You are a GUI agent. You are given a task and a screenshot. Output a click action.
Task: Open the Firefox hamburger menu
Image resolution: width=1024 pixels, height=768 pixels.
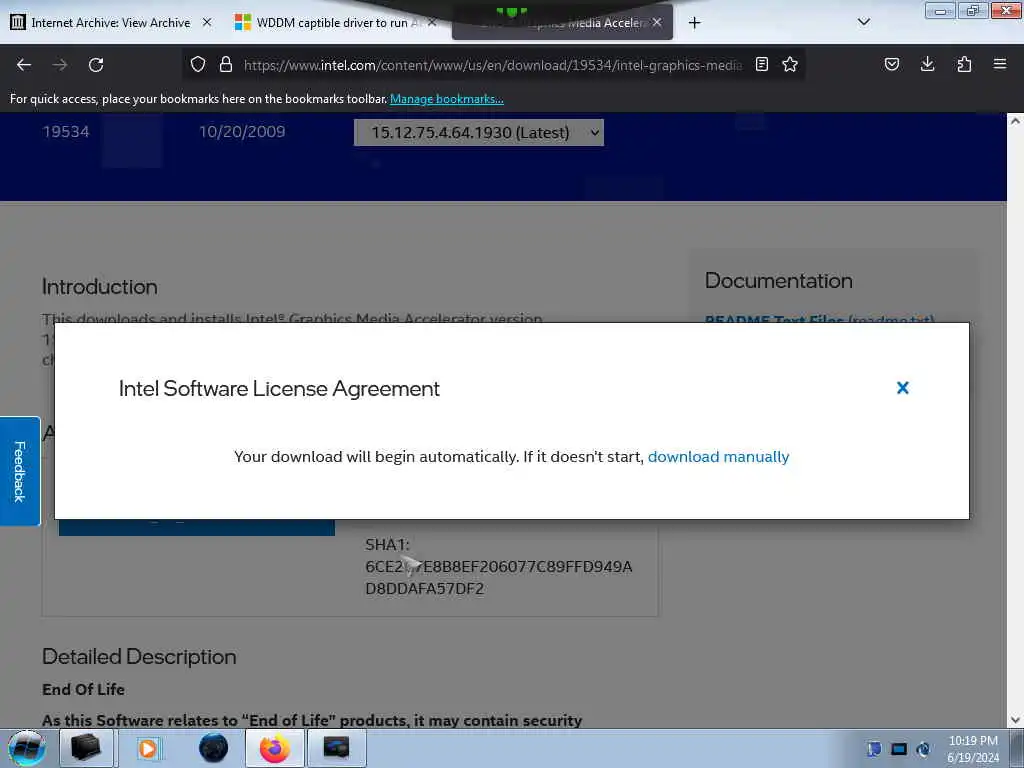pos(1000,64)
